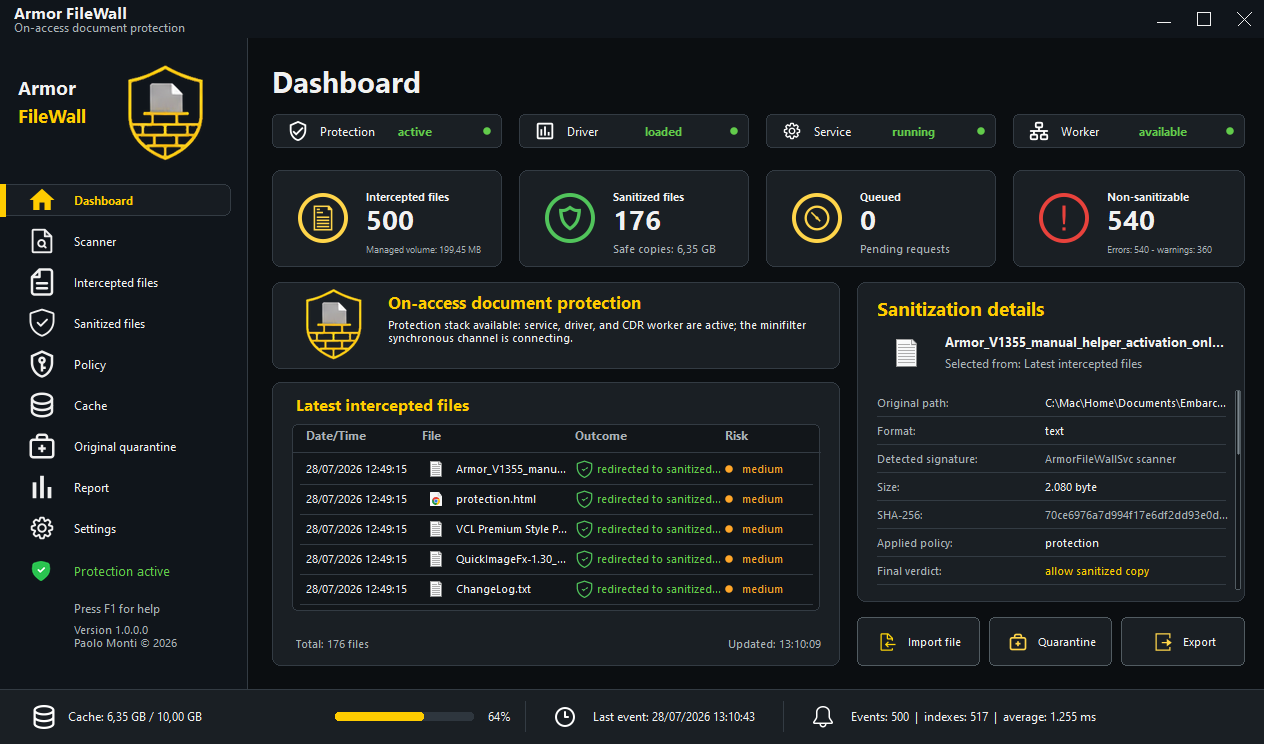Click the Cache database icon in sidebar
The height and width of the screenshot is (744, 1264).
[x=42, y=405]
